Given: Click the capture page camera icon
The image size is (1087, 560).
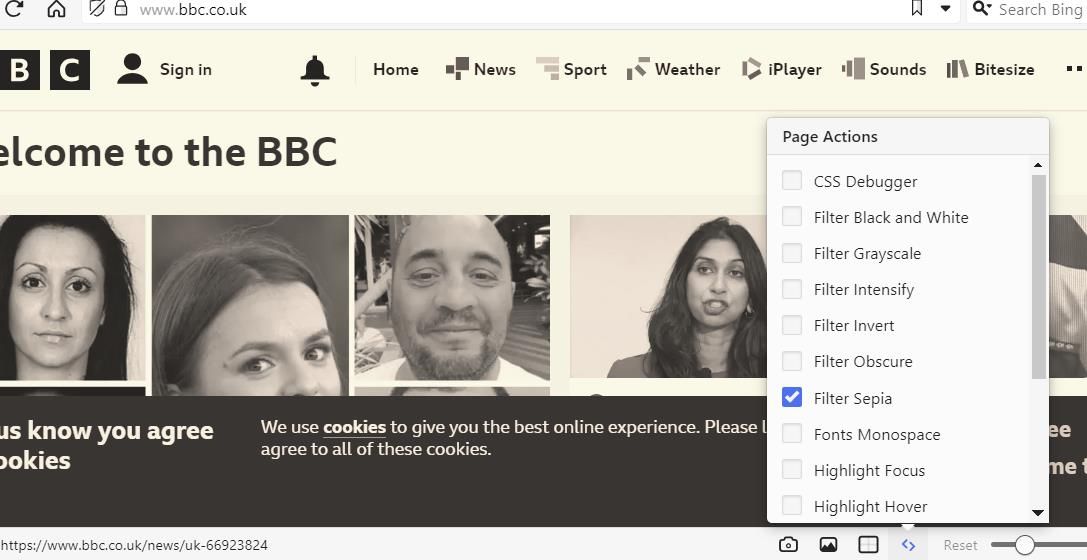Looking at the screenshot, I should pyautogui.click(x=788, y=545).
